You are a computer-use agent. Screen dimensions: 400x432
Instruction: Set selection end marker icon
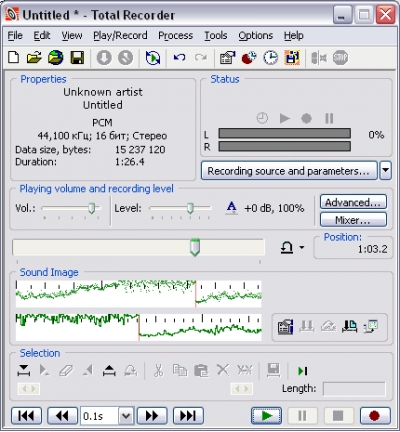[109, 370]
